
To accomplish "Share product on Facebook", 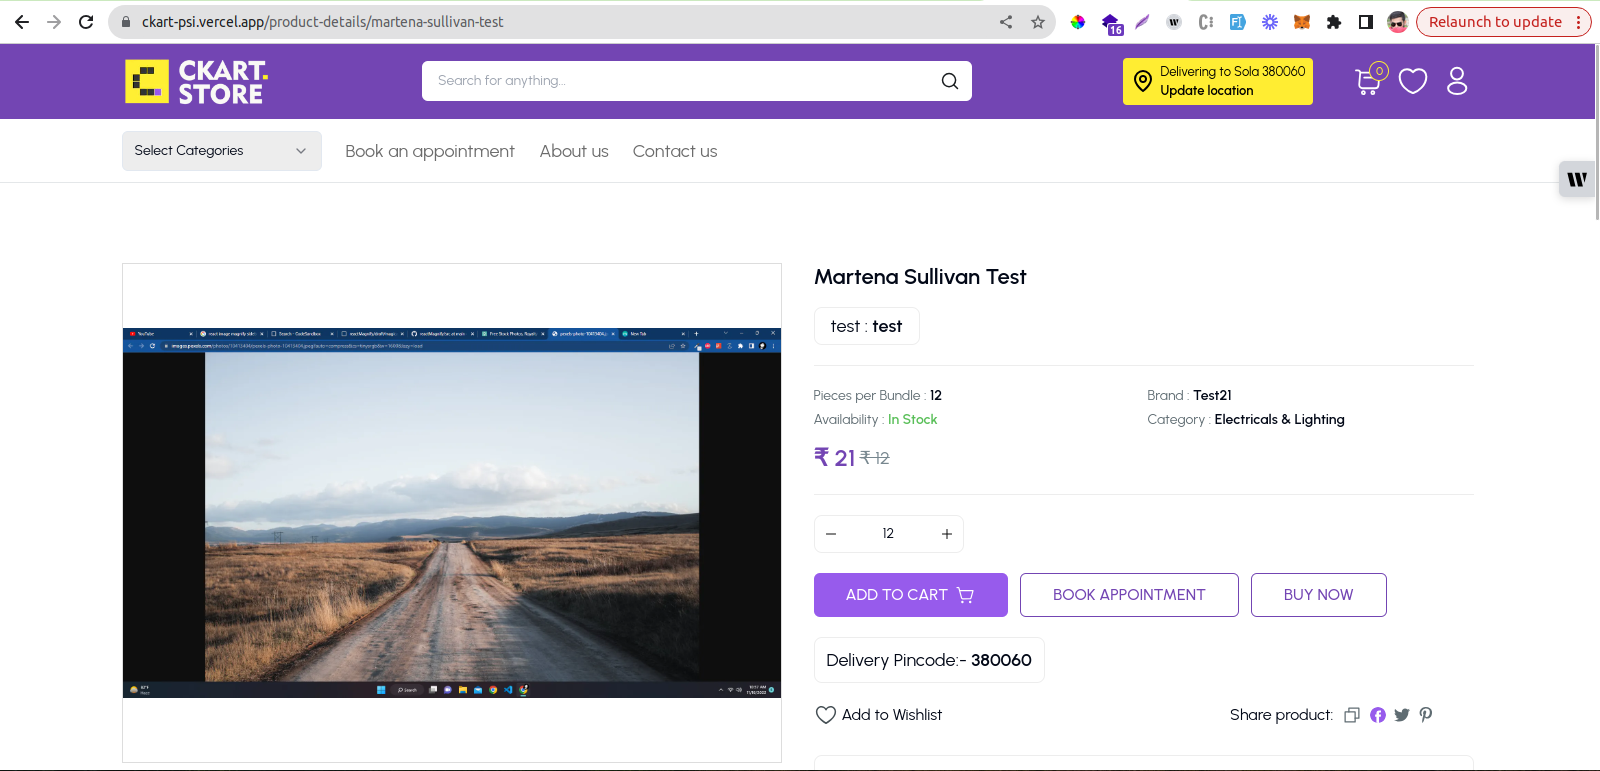I will pos(1377,715).
